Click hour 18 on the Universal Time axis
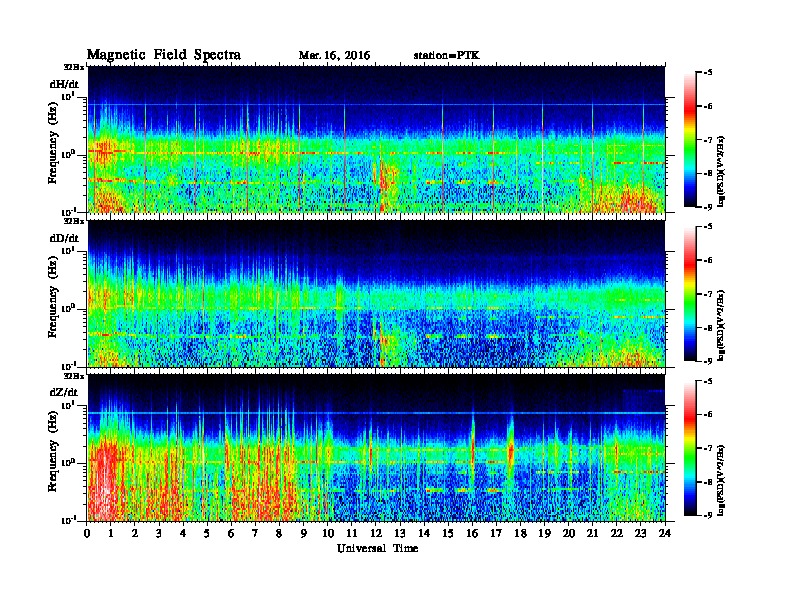 coord(520,534)
